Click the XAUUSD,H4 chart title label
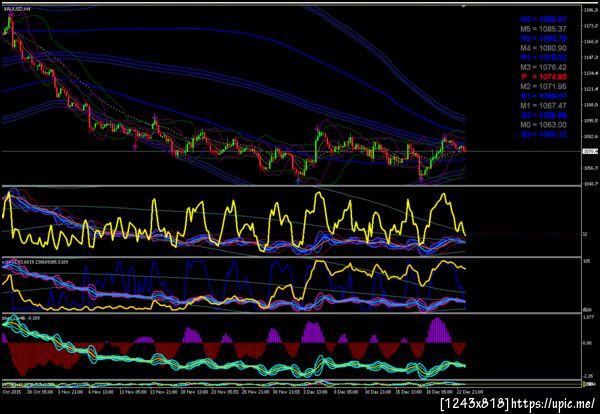This screenshot has height=414, width=600. click(18, 8)
